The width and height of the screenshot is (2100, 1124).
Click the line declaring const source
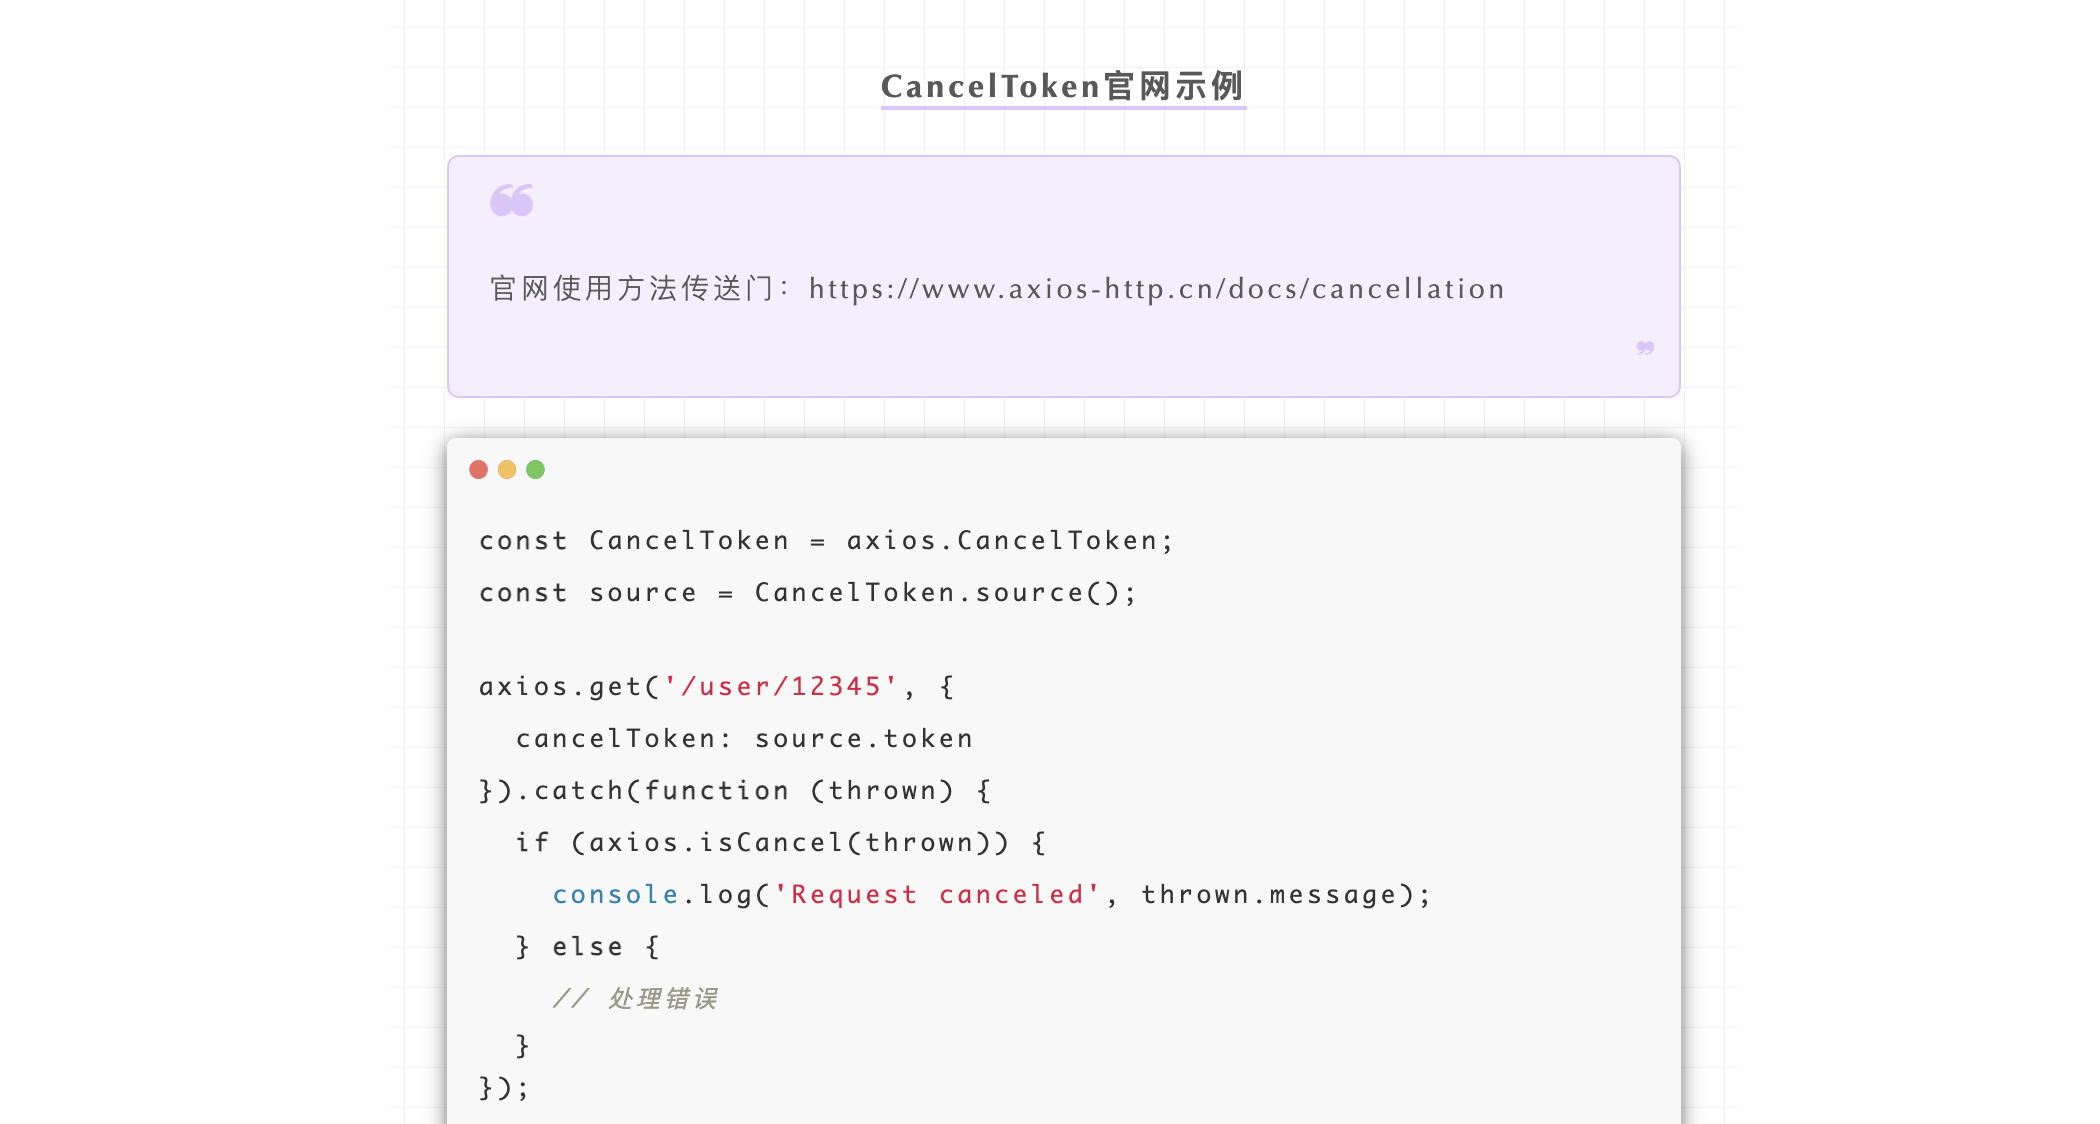807,593
